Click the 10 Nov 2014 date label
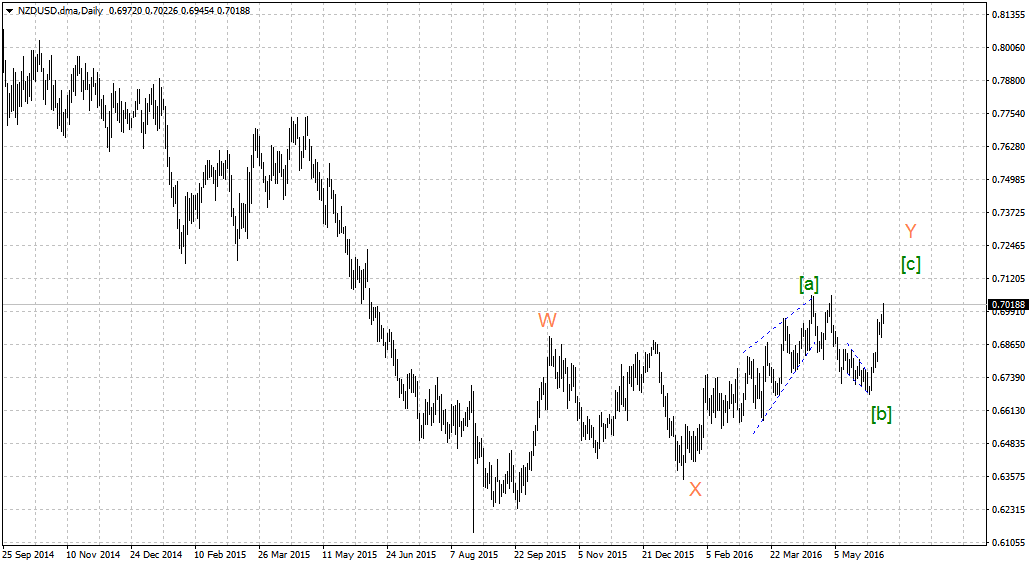1029x566 pixels. click(93, 555)
